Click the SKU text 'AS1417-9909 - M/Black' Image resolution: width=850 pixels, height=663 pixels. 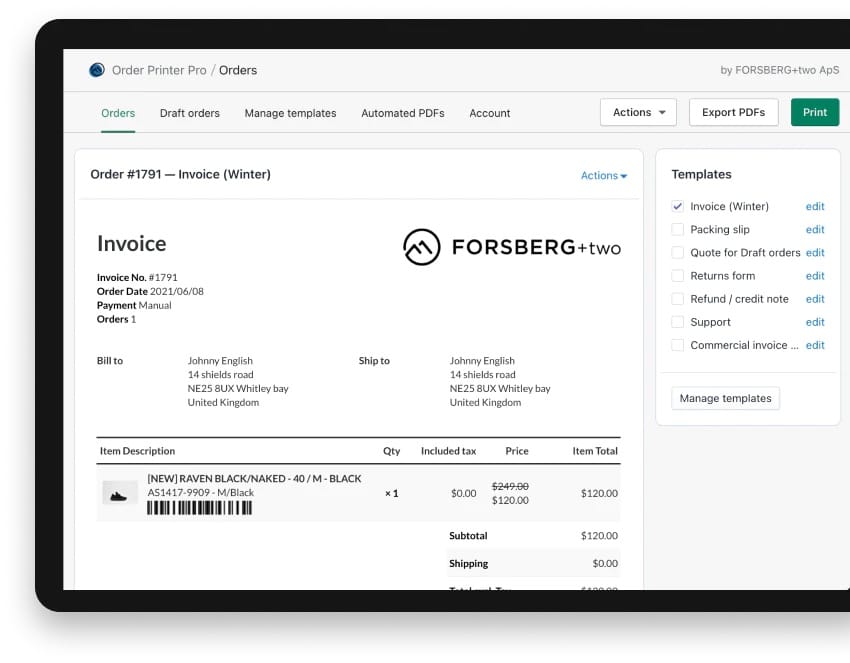click(201, 493)
